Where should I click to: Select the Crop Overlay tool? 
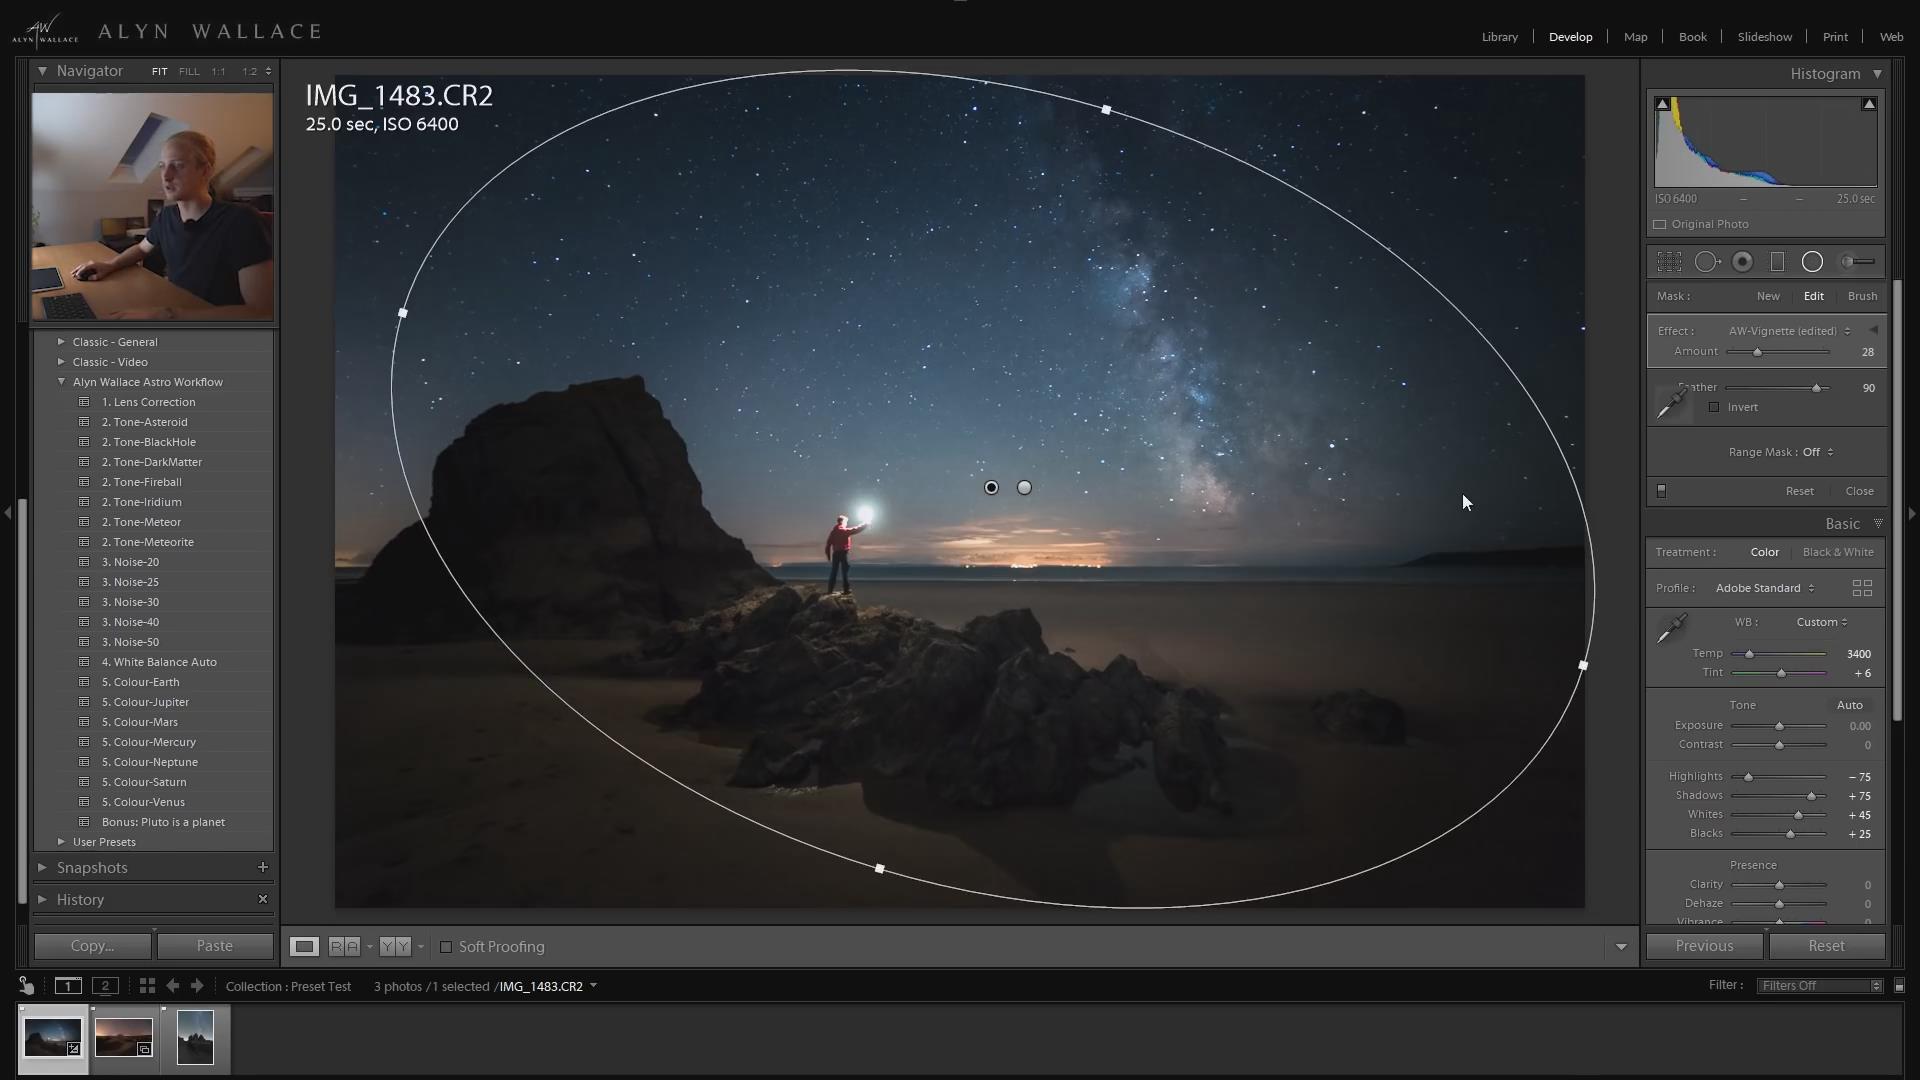1669,262
